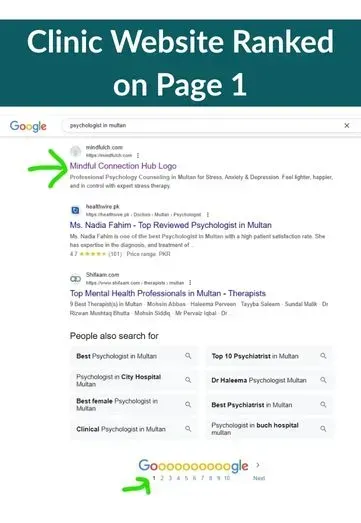Click the search box containing psychologist in multan

point(211,125)
